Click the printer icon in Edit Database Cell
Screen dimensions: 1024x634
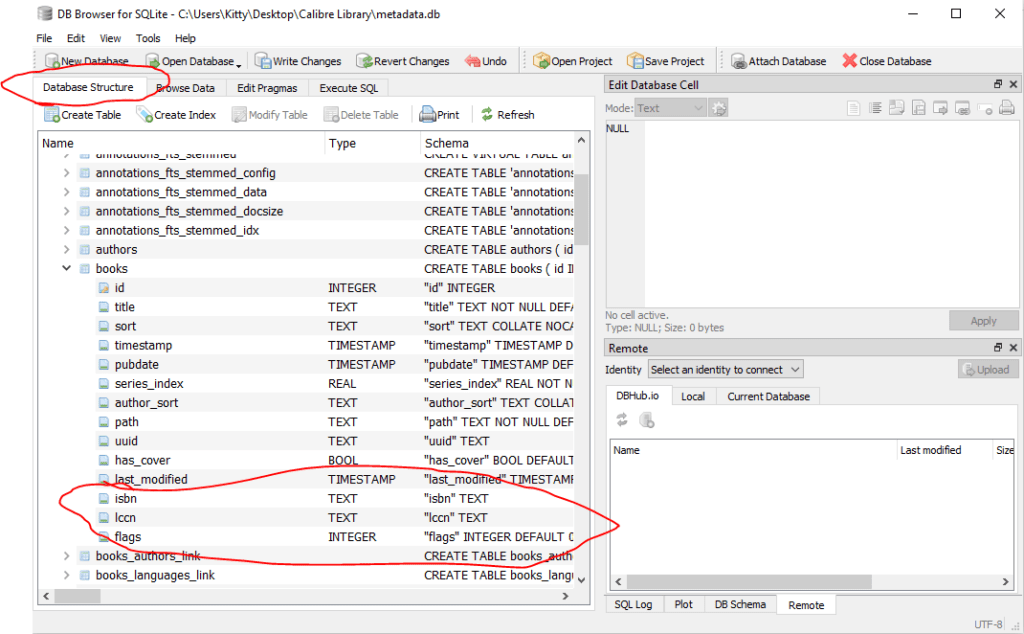1007,108
